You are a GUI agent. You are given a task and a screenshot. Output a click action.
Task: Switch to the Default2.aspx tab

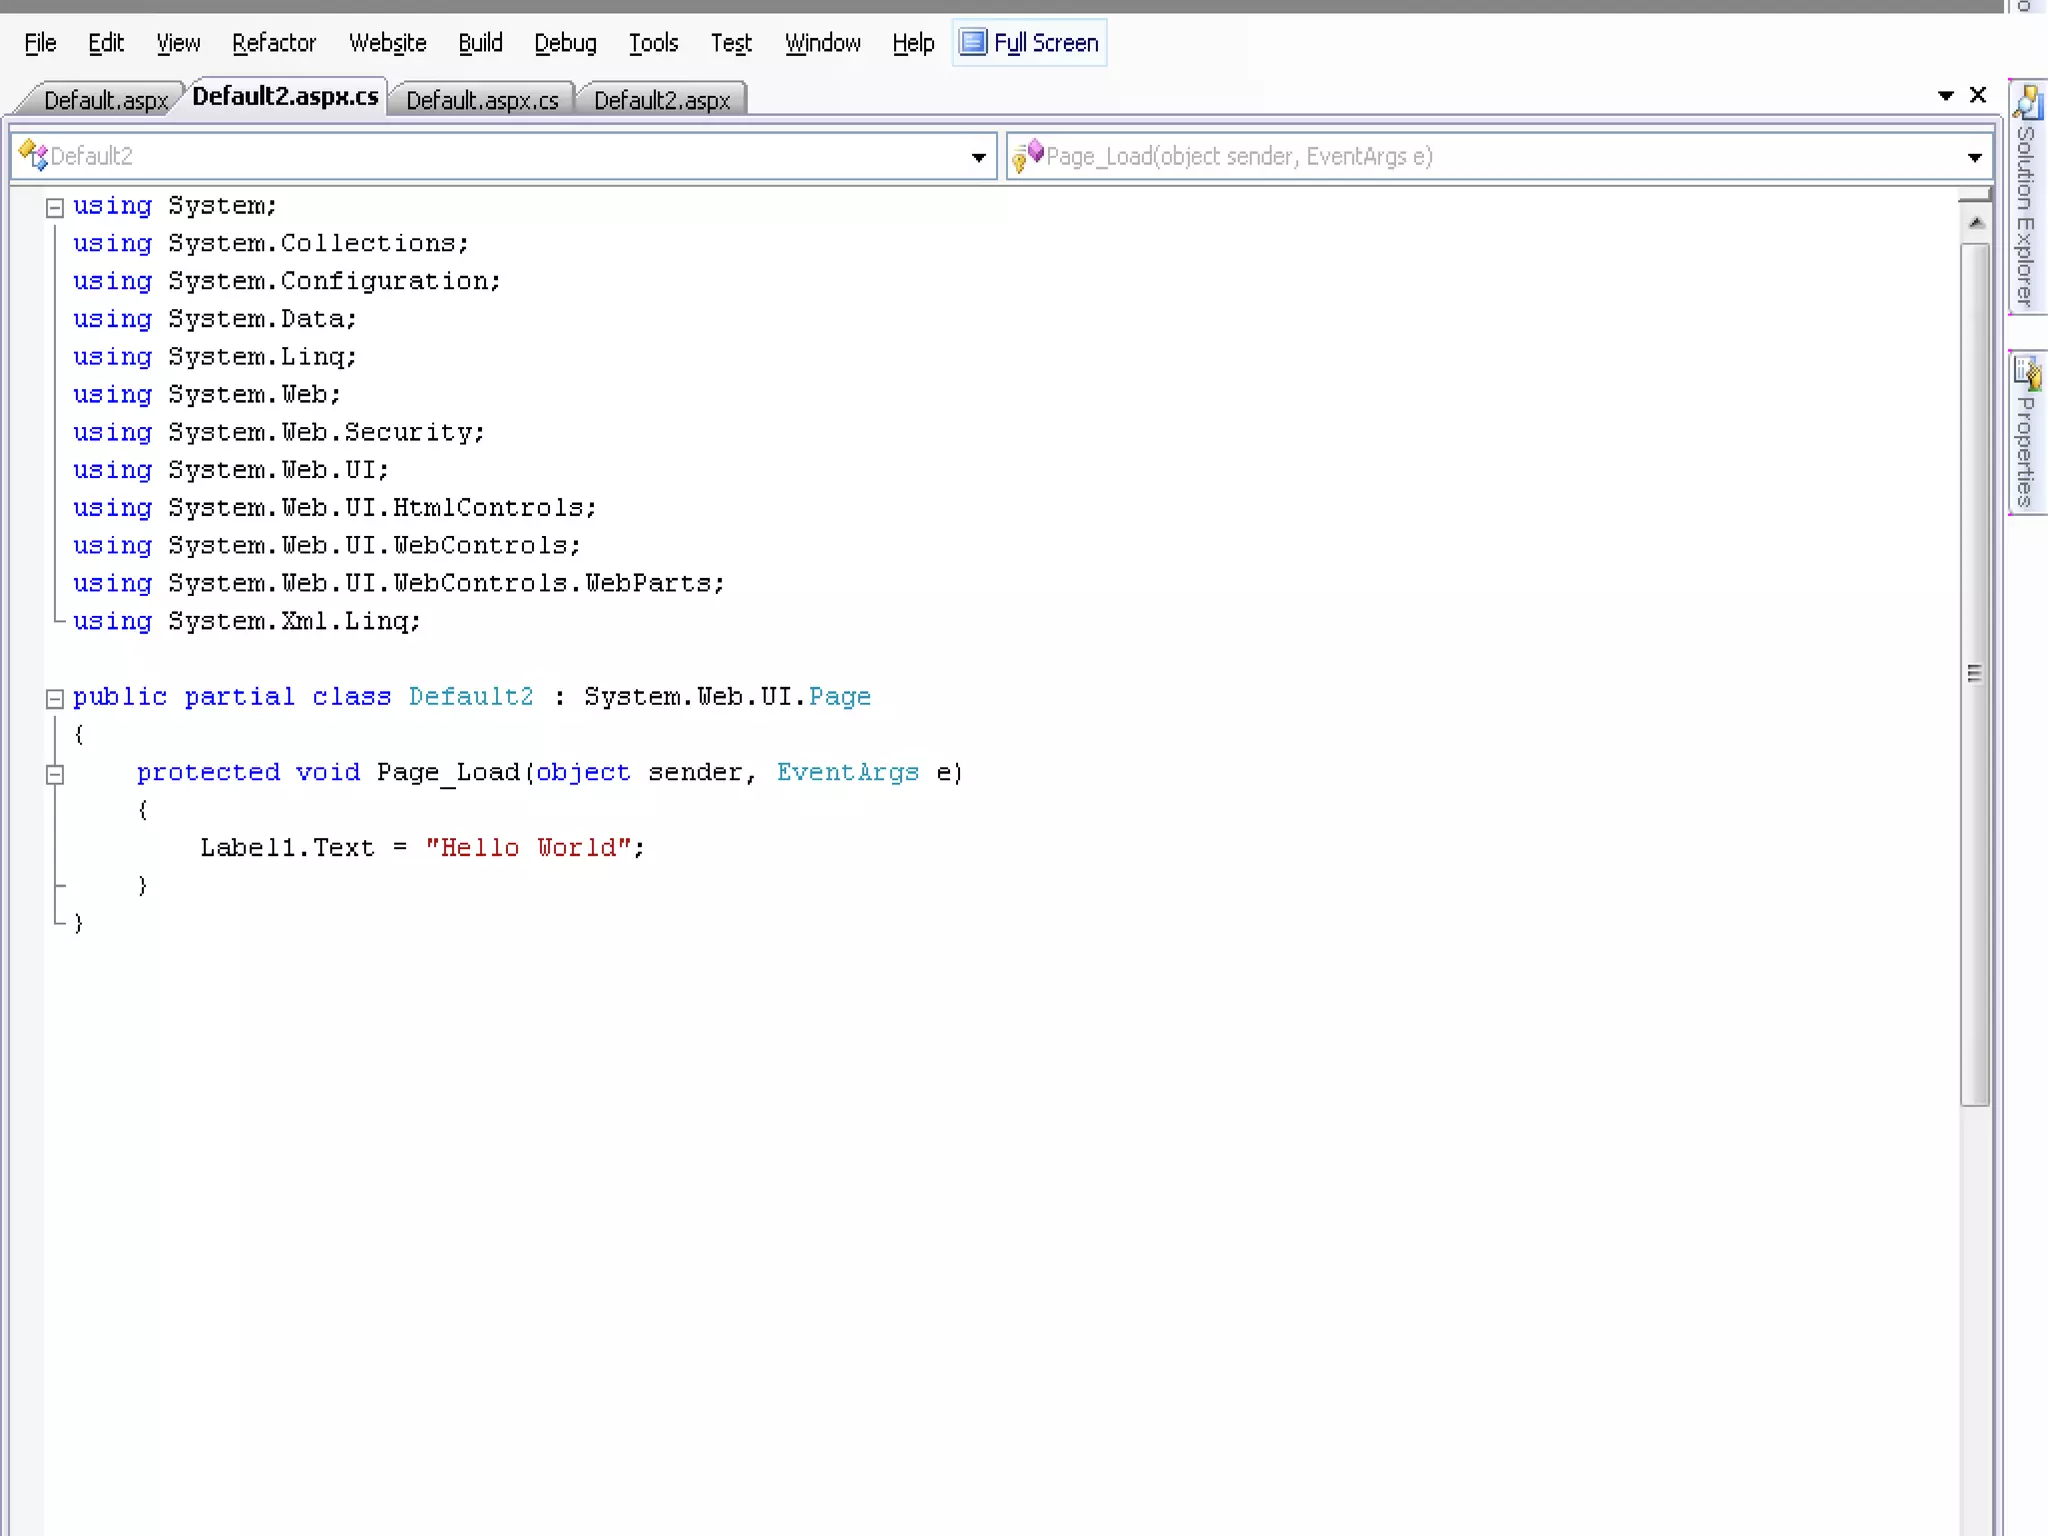click(x=661, y=100)
